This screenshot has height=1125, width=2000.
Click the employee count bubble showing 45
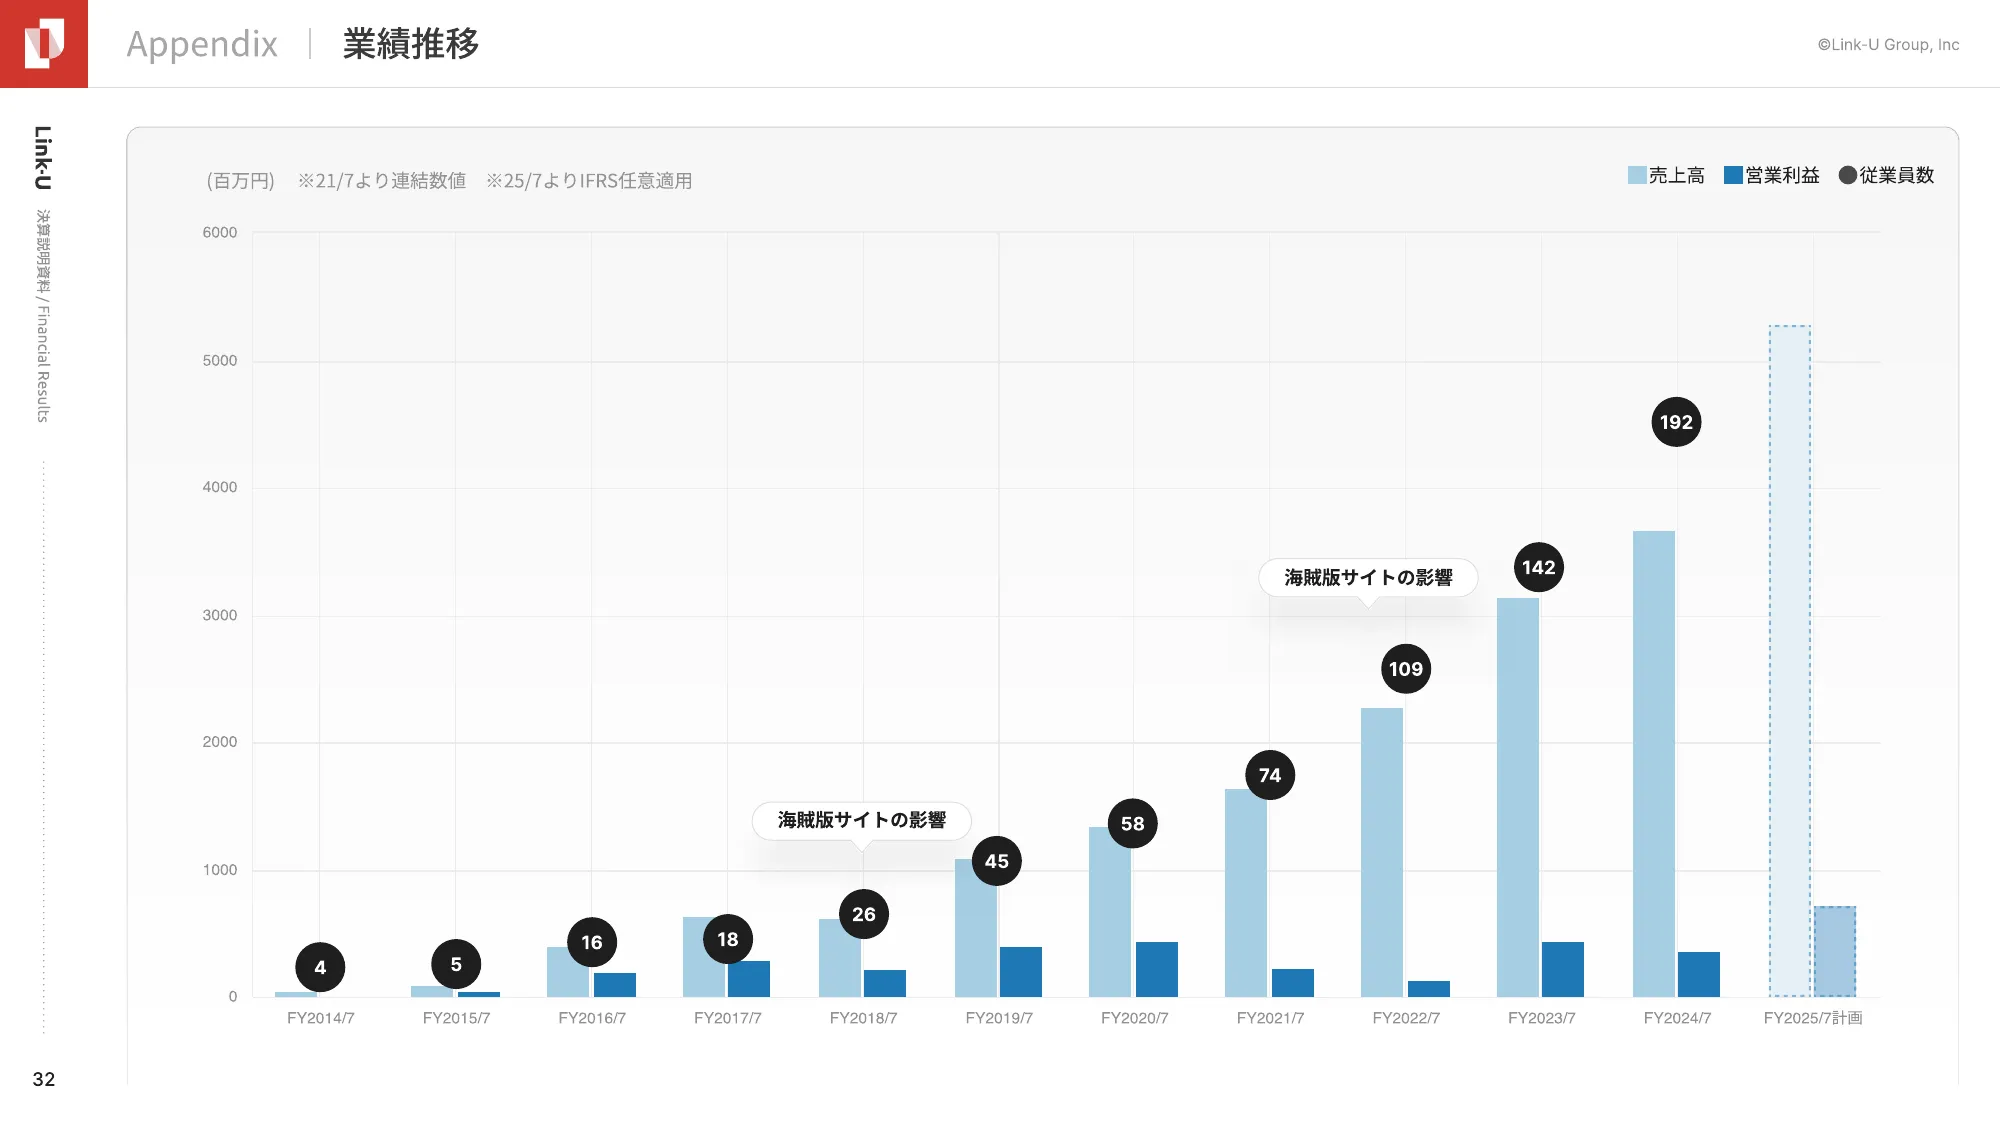tap(996, 861)
